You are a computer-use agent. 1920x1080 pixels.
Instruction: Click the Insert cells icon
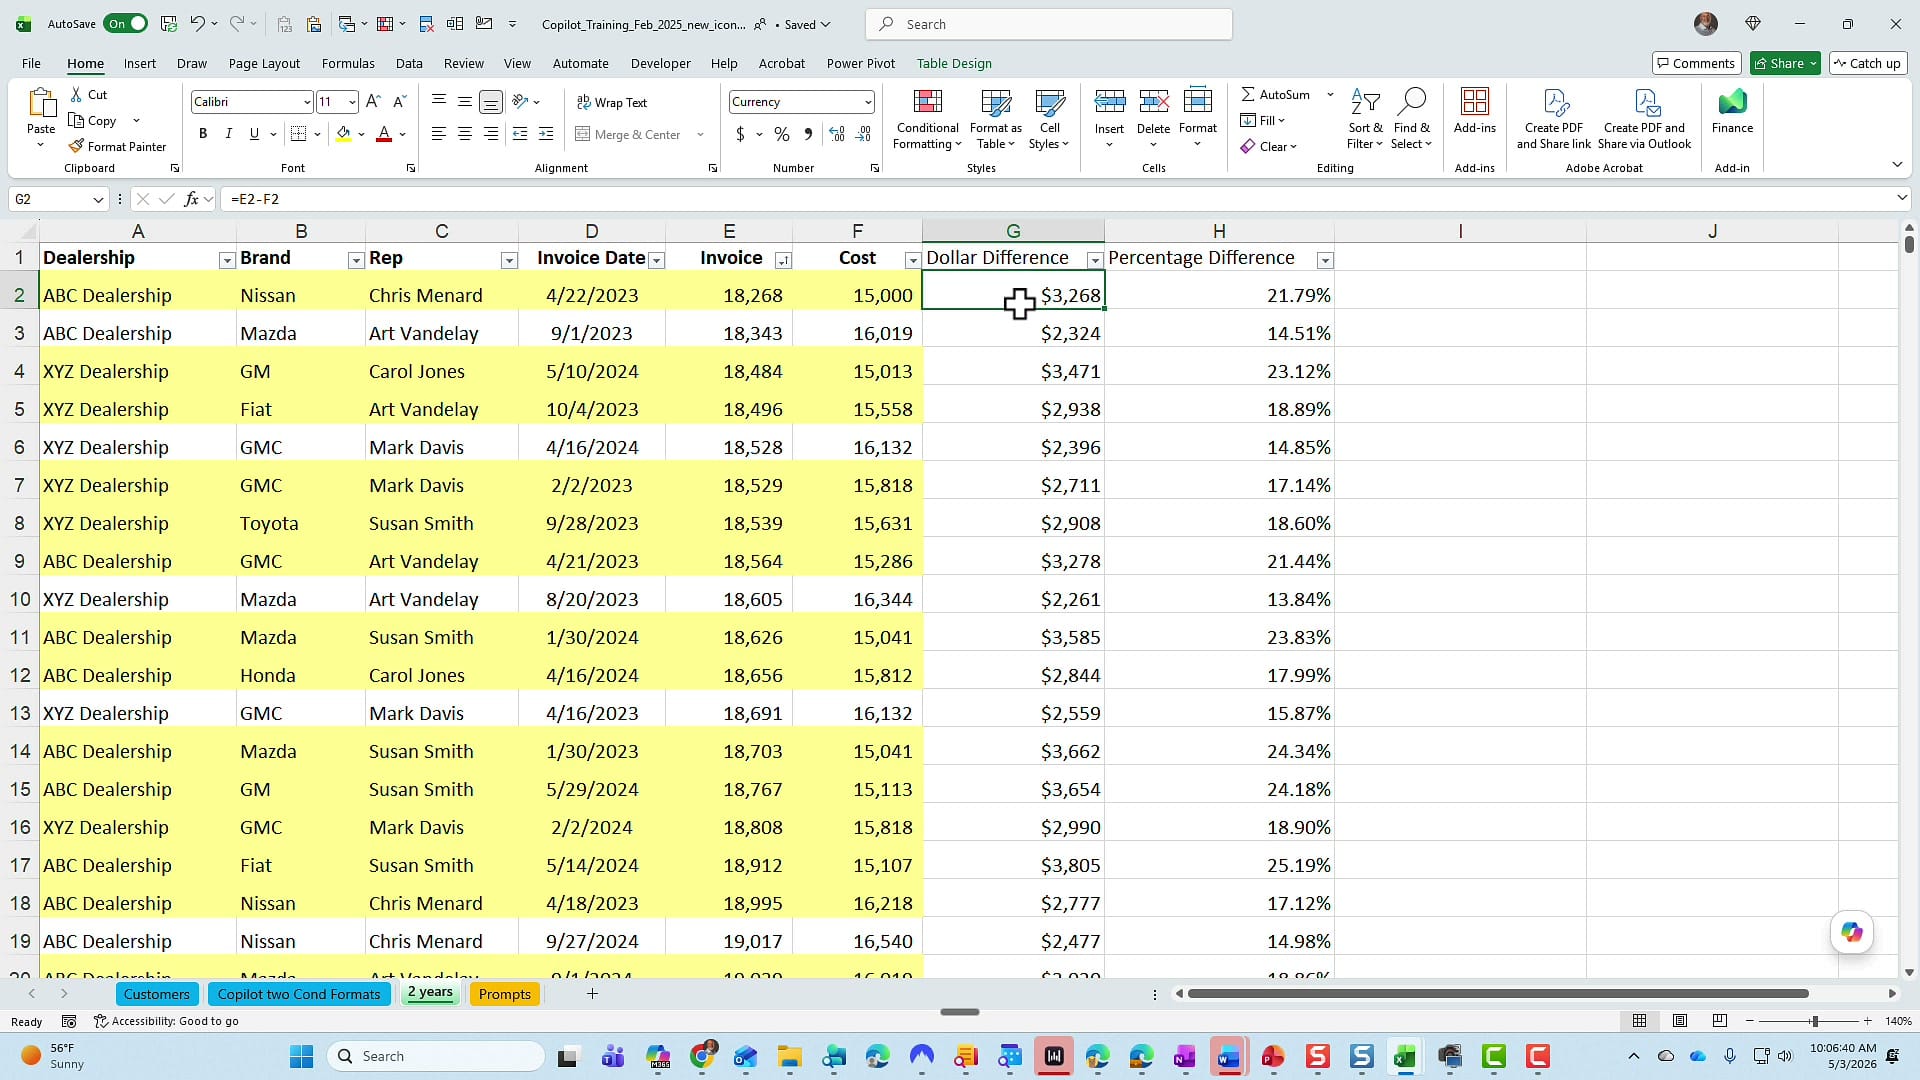click(x=1109, y=101)
